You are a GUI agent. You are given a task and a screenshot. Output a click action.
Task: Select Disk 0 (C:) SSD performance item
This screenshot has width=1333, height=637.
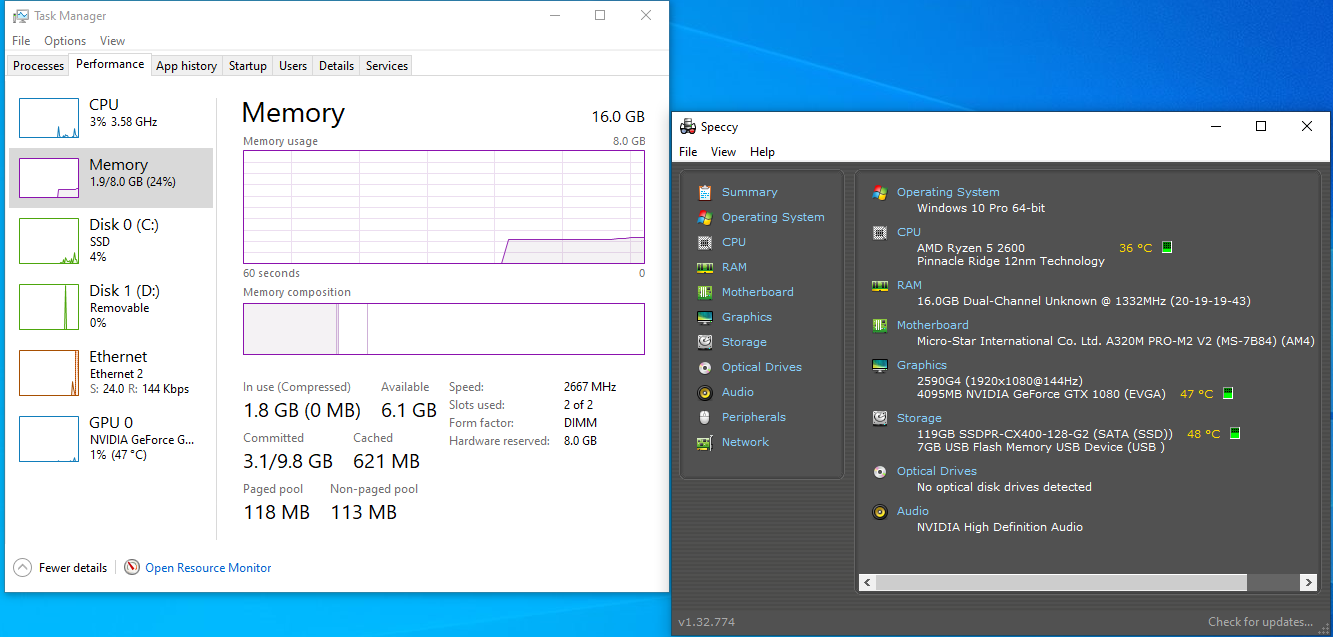[111, 241]
